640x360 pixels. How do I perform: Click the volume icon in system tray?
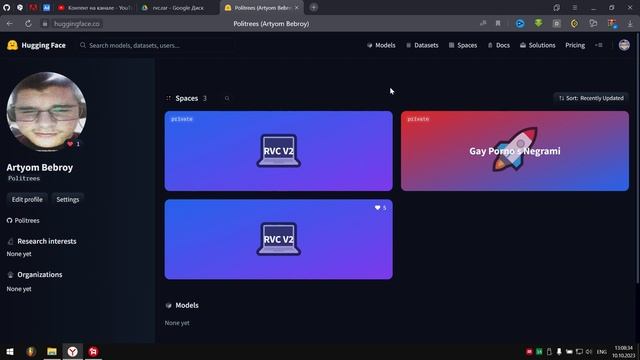(x=589, y=351)
